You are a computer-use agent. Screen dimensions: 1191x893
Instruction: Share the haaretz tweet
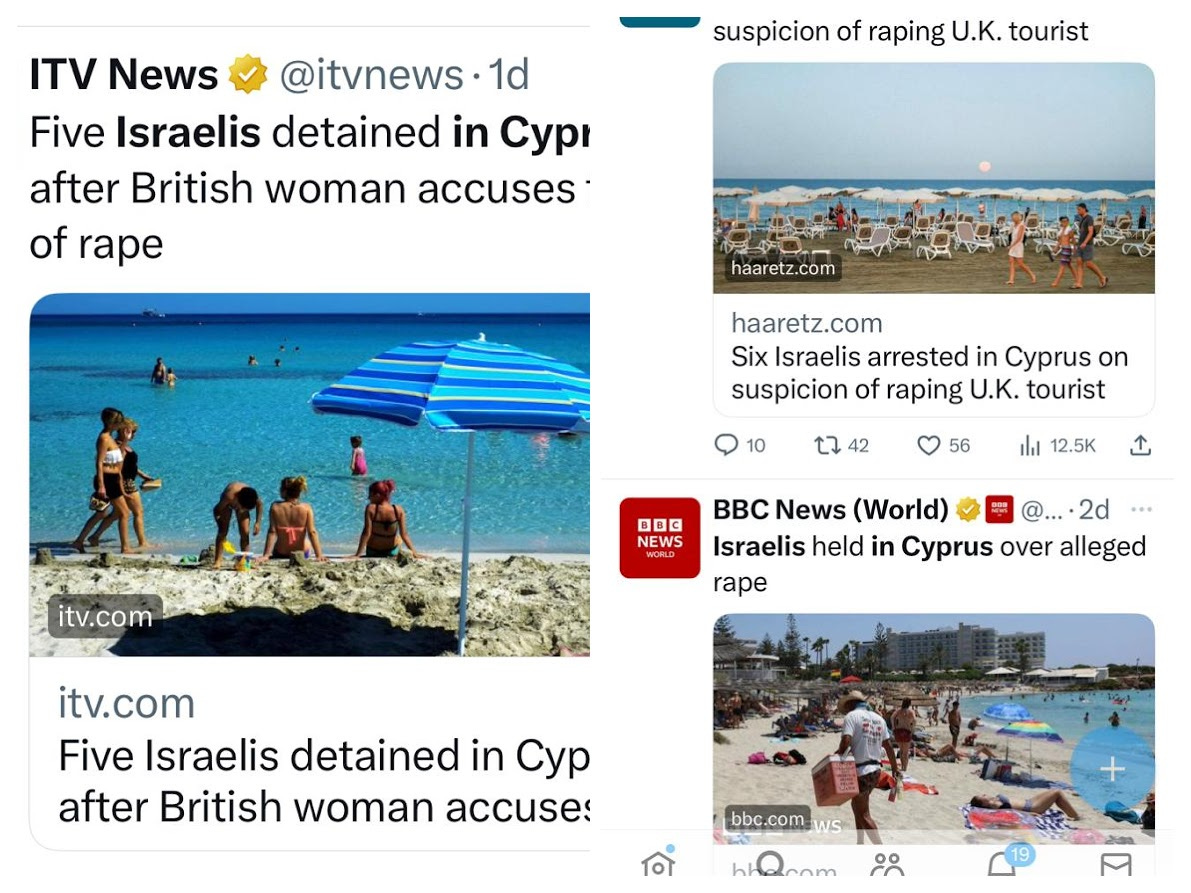pyautogui.click(x=1140, y=445)
